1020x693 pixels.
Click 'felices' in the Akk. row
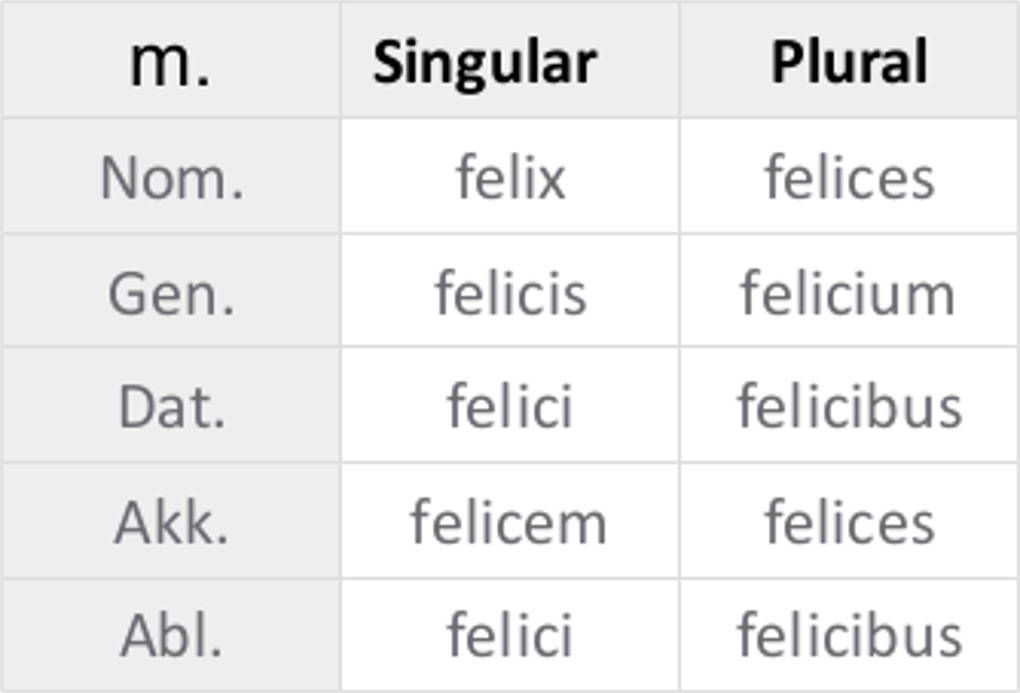849,522
